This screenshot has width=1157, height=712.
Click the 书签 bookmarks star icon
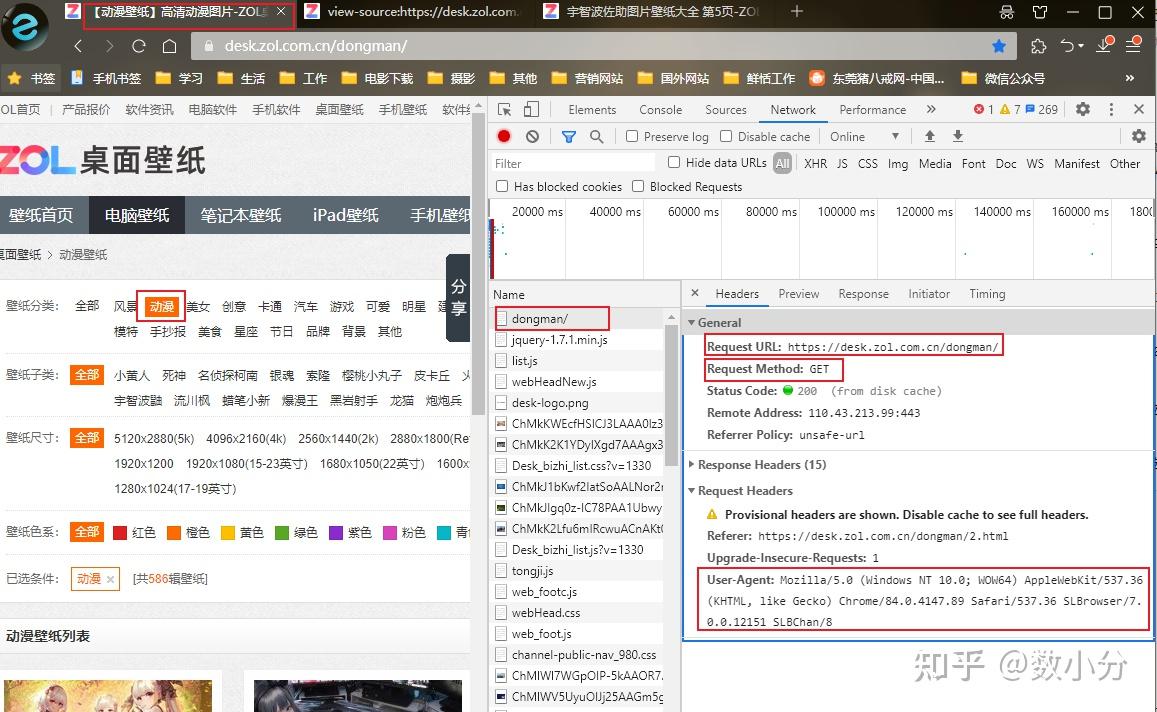pyautogui.click(x=14, y=78)
